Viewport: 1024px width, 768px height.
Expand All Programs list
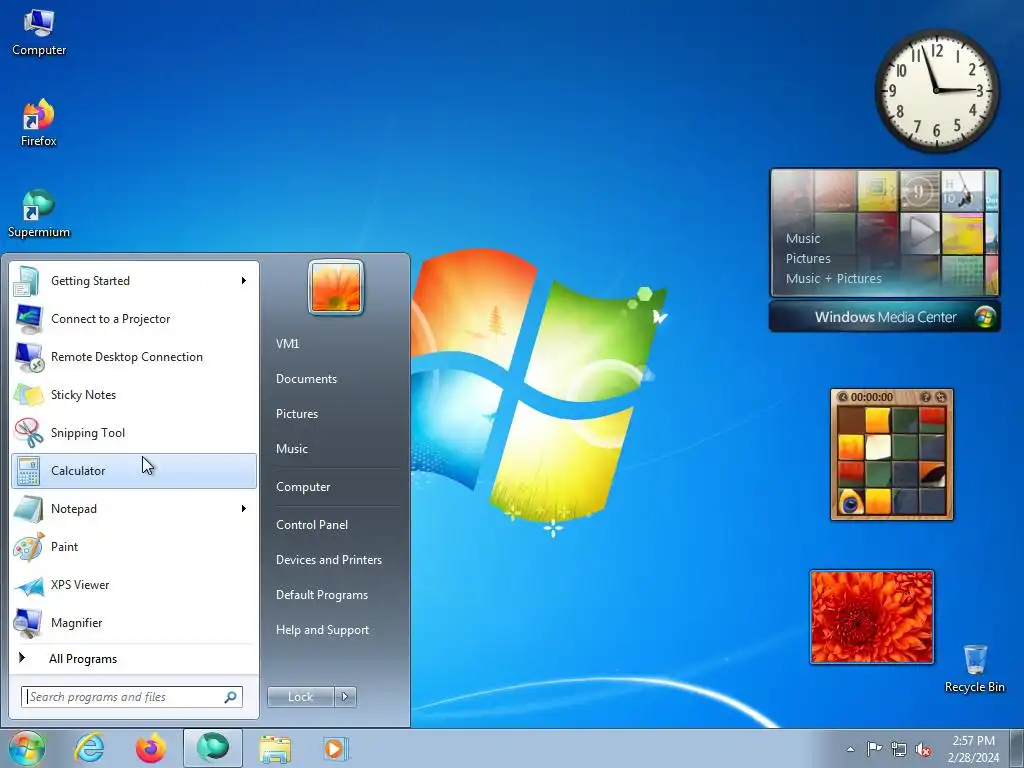pyautogui.click(x=82, y=659)
